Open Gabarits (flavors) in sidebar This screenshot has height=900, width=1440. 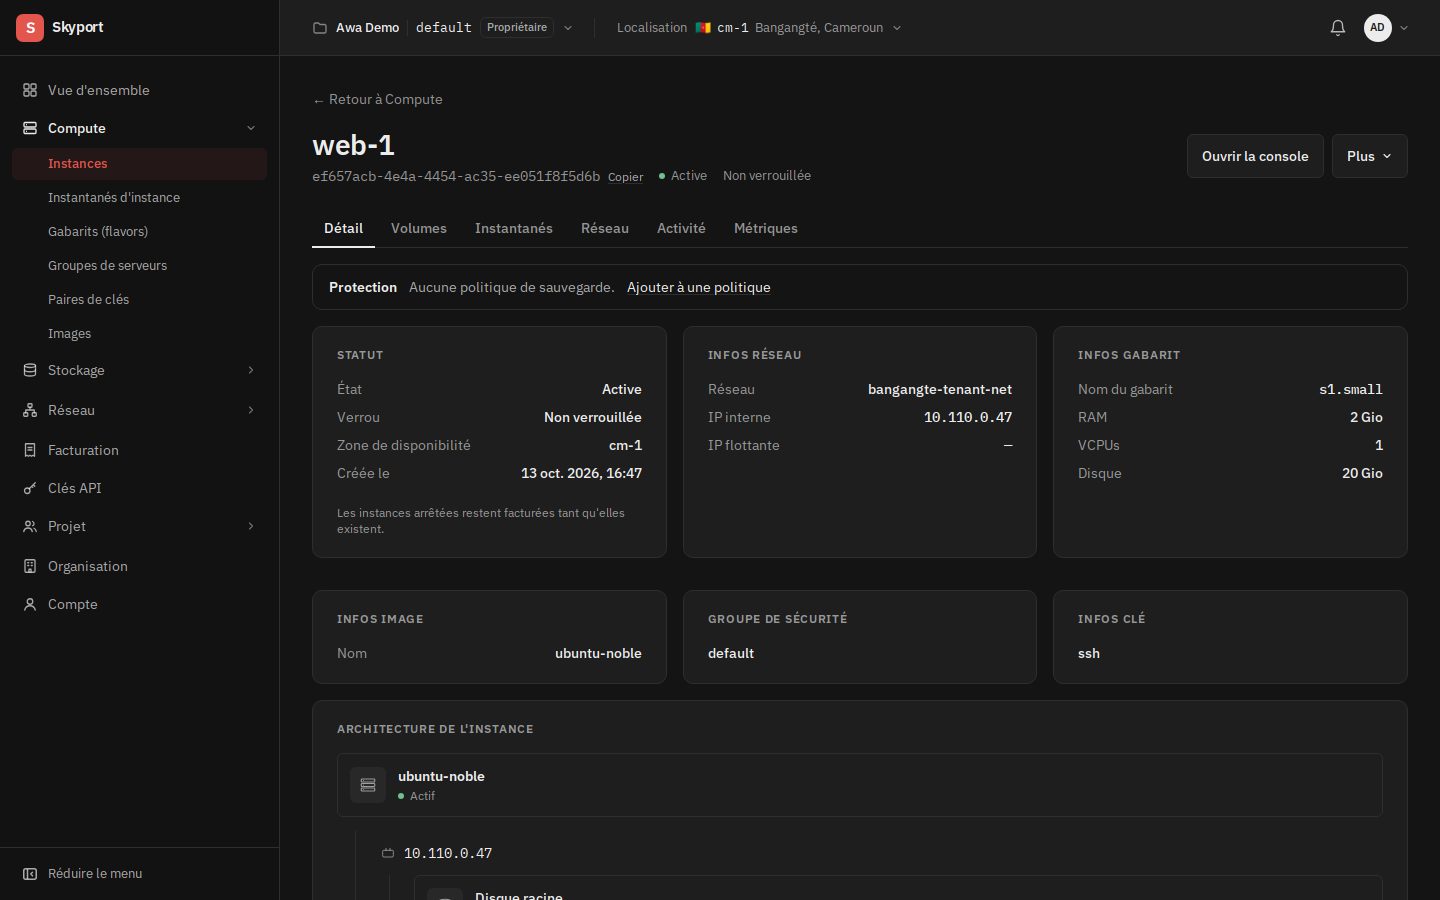(139, 232)
